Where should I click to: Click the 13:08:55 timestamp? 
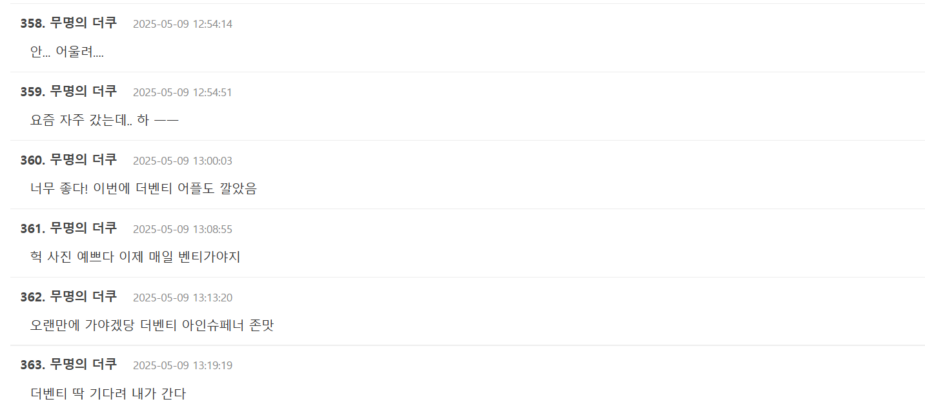coord(182,229)
